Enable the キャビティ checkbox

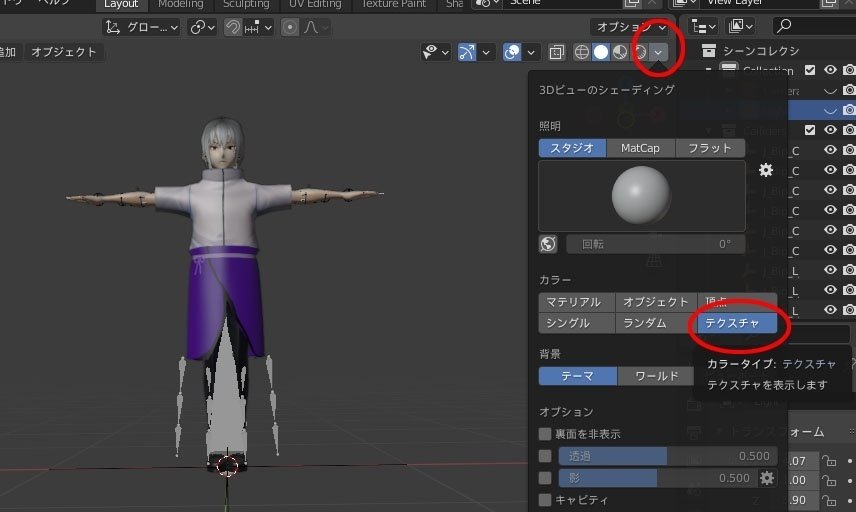tap(545, 500)
